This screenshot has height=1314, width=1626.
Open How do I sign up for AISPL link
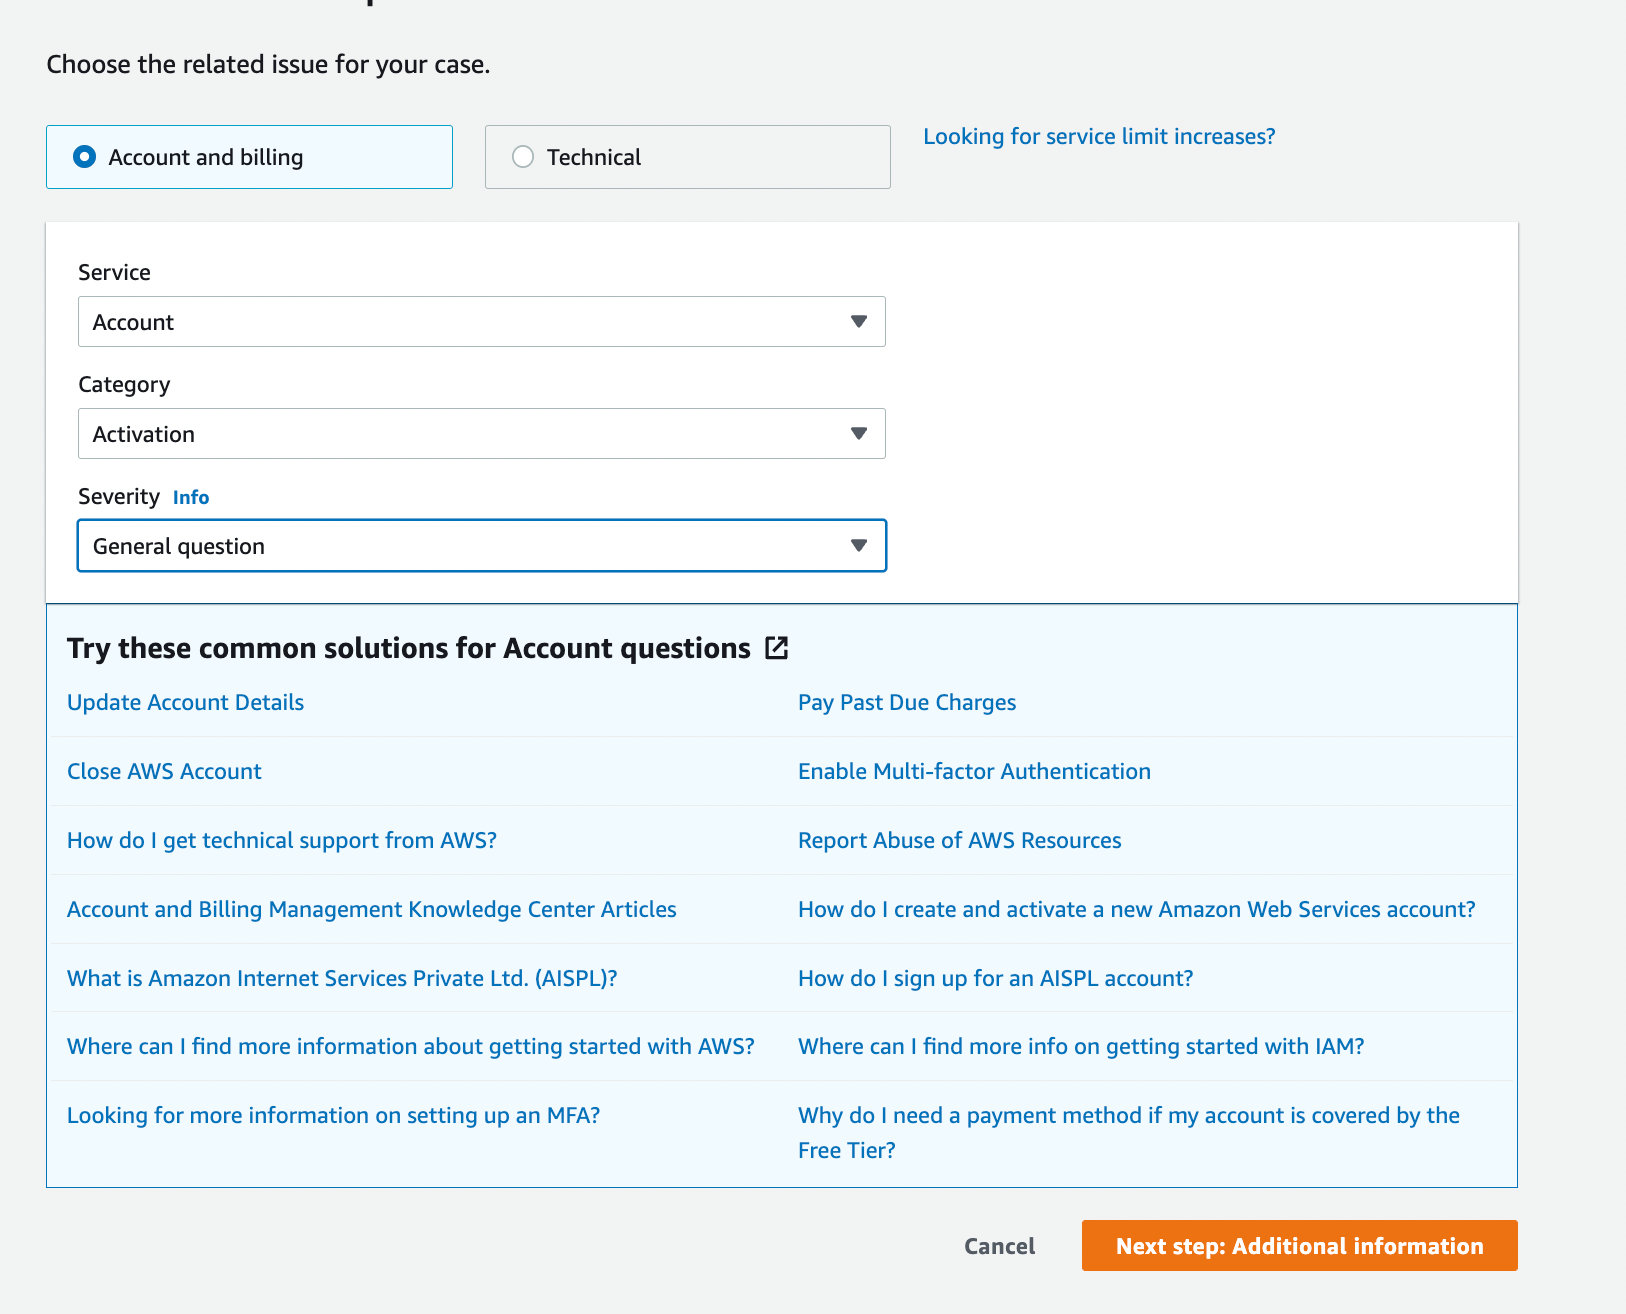point(996,978)
